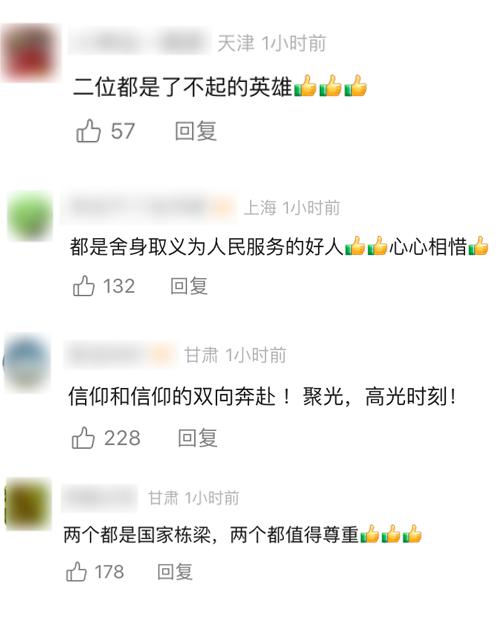The image size is (500, 618).
Task: Open the blurred username beside 上海
Action: [149, 207]
